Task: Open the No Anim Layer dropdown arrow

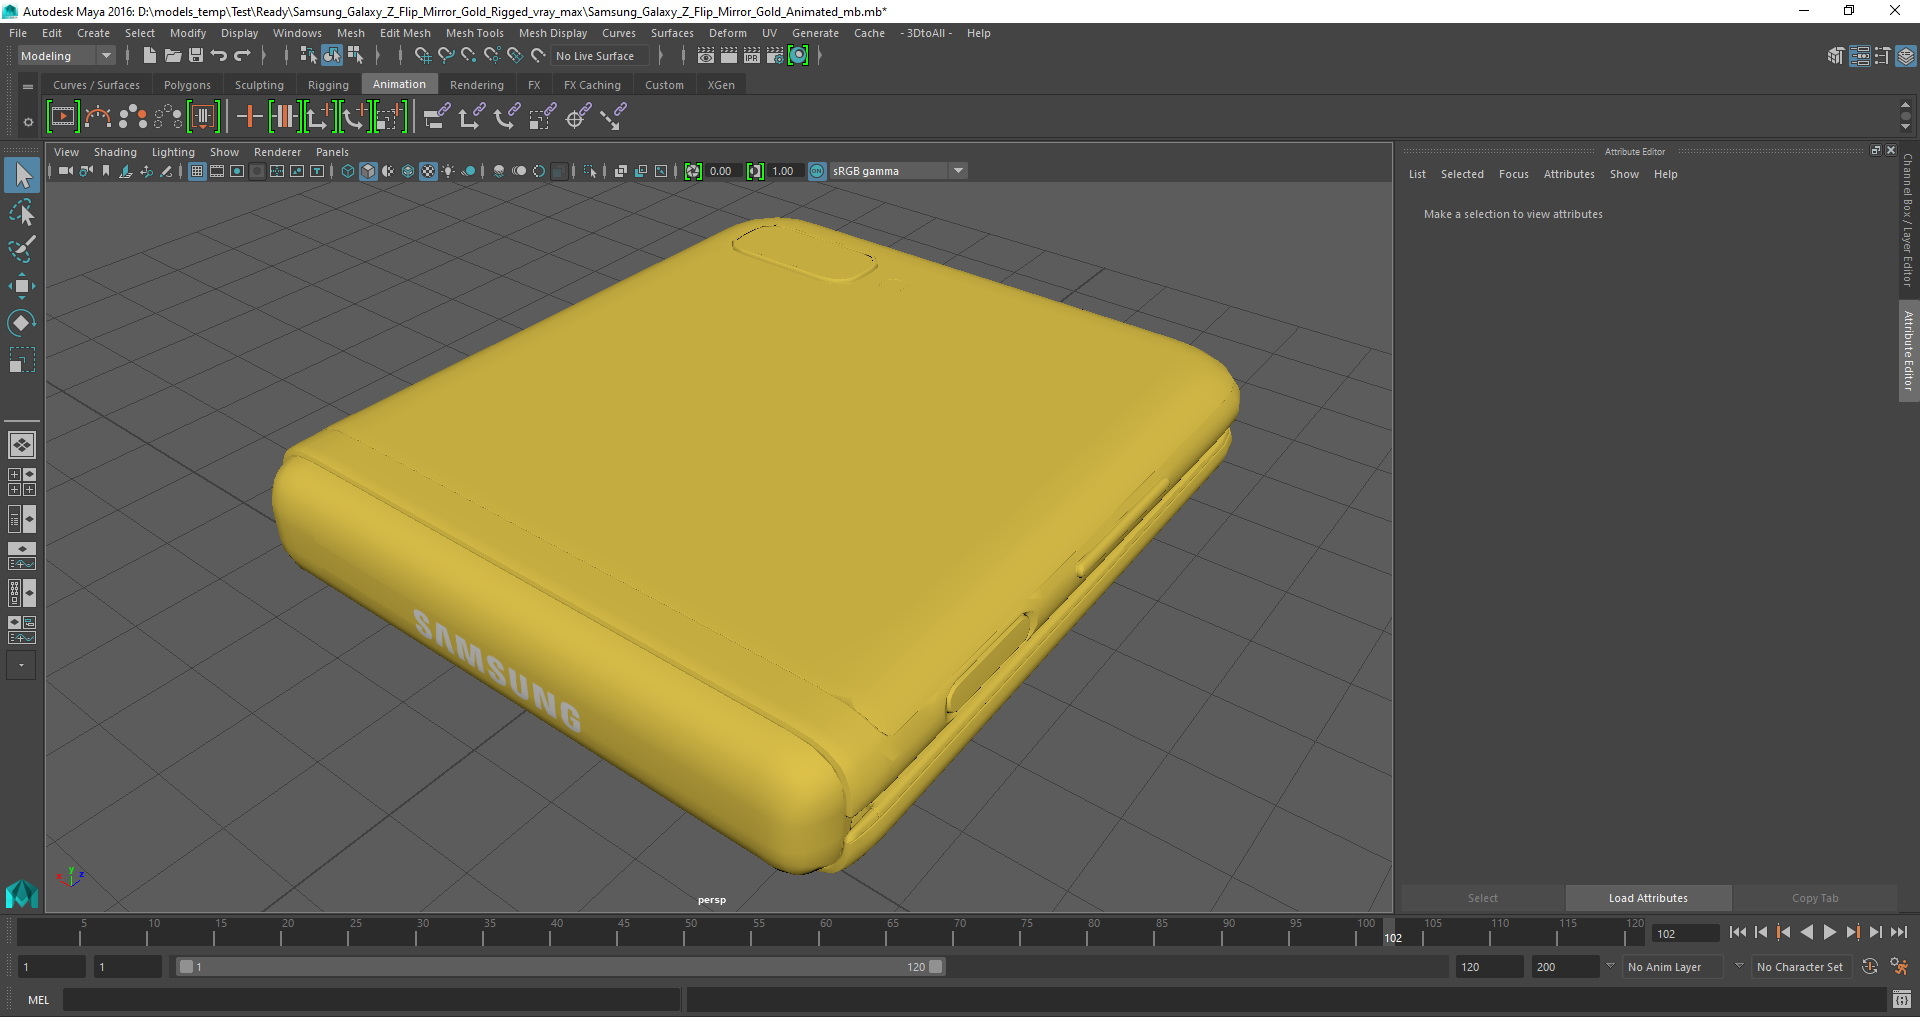Action: coord(1610,966)
